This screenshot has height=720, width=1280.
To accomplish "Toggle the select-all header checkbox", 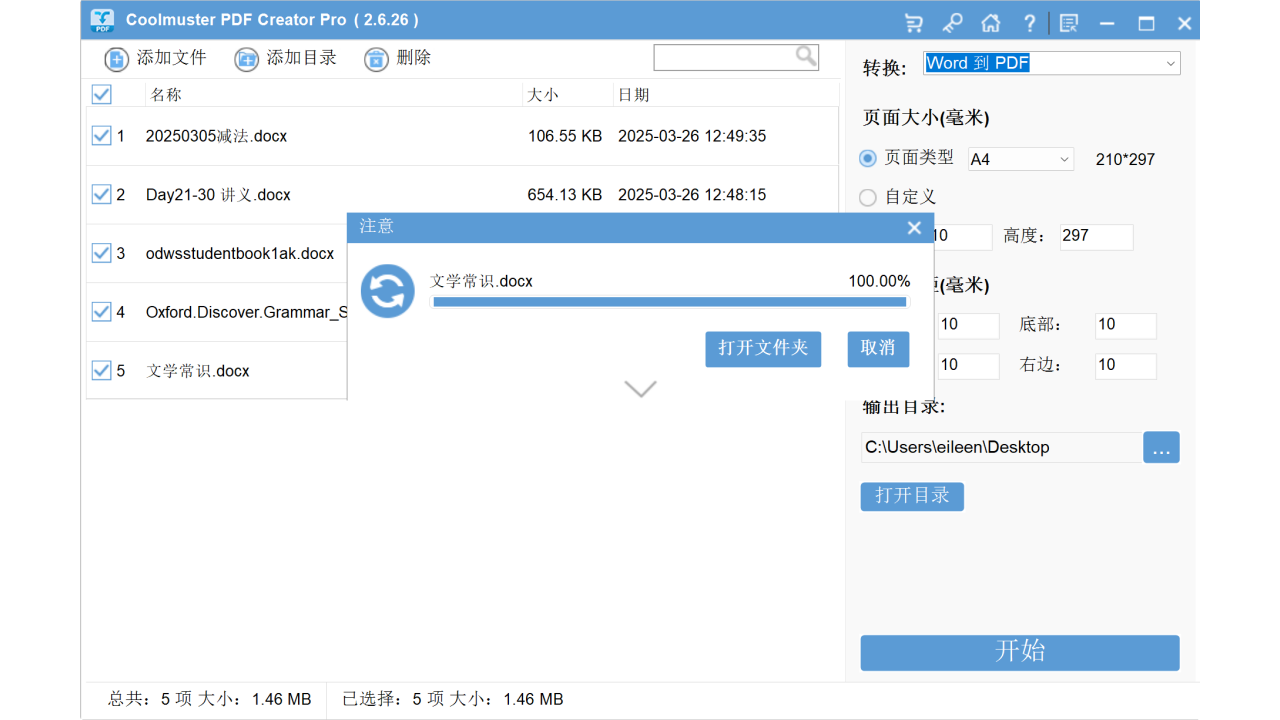I will [101, 94].
